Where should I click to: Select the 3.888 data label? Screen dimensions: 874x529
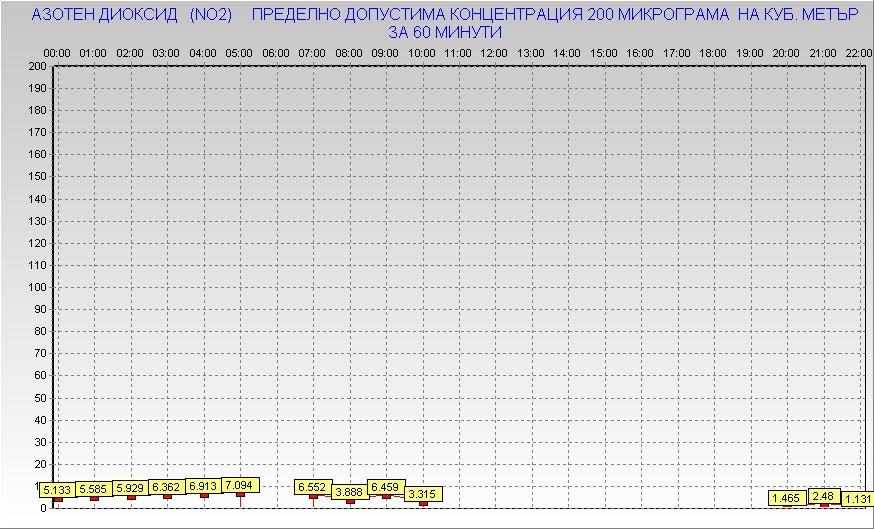tap(350, 492)
